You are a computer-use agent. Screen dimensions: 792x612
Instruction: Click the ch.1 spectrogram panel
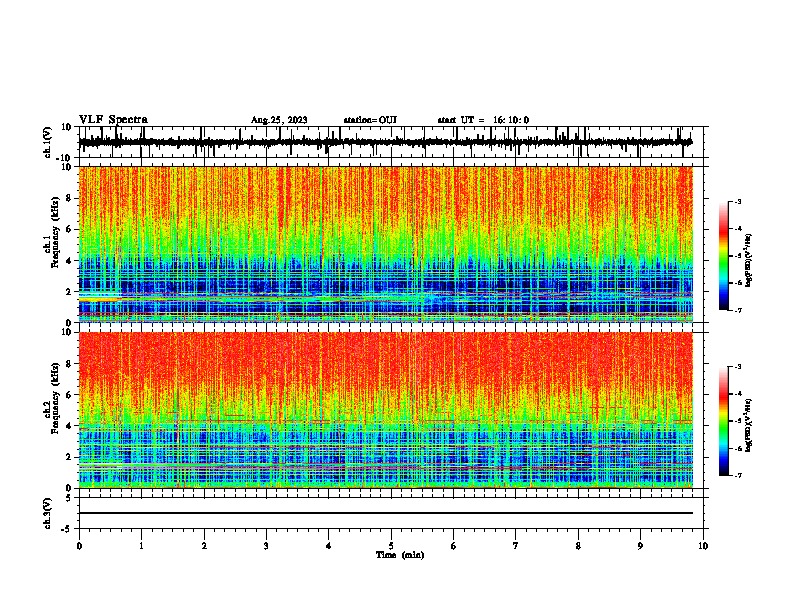click(386, 244)
